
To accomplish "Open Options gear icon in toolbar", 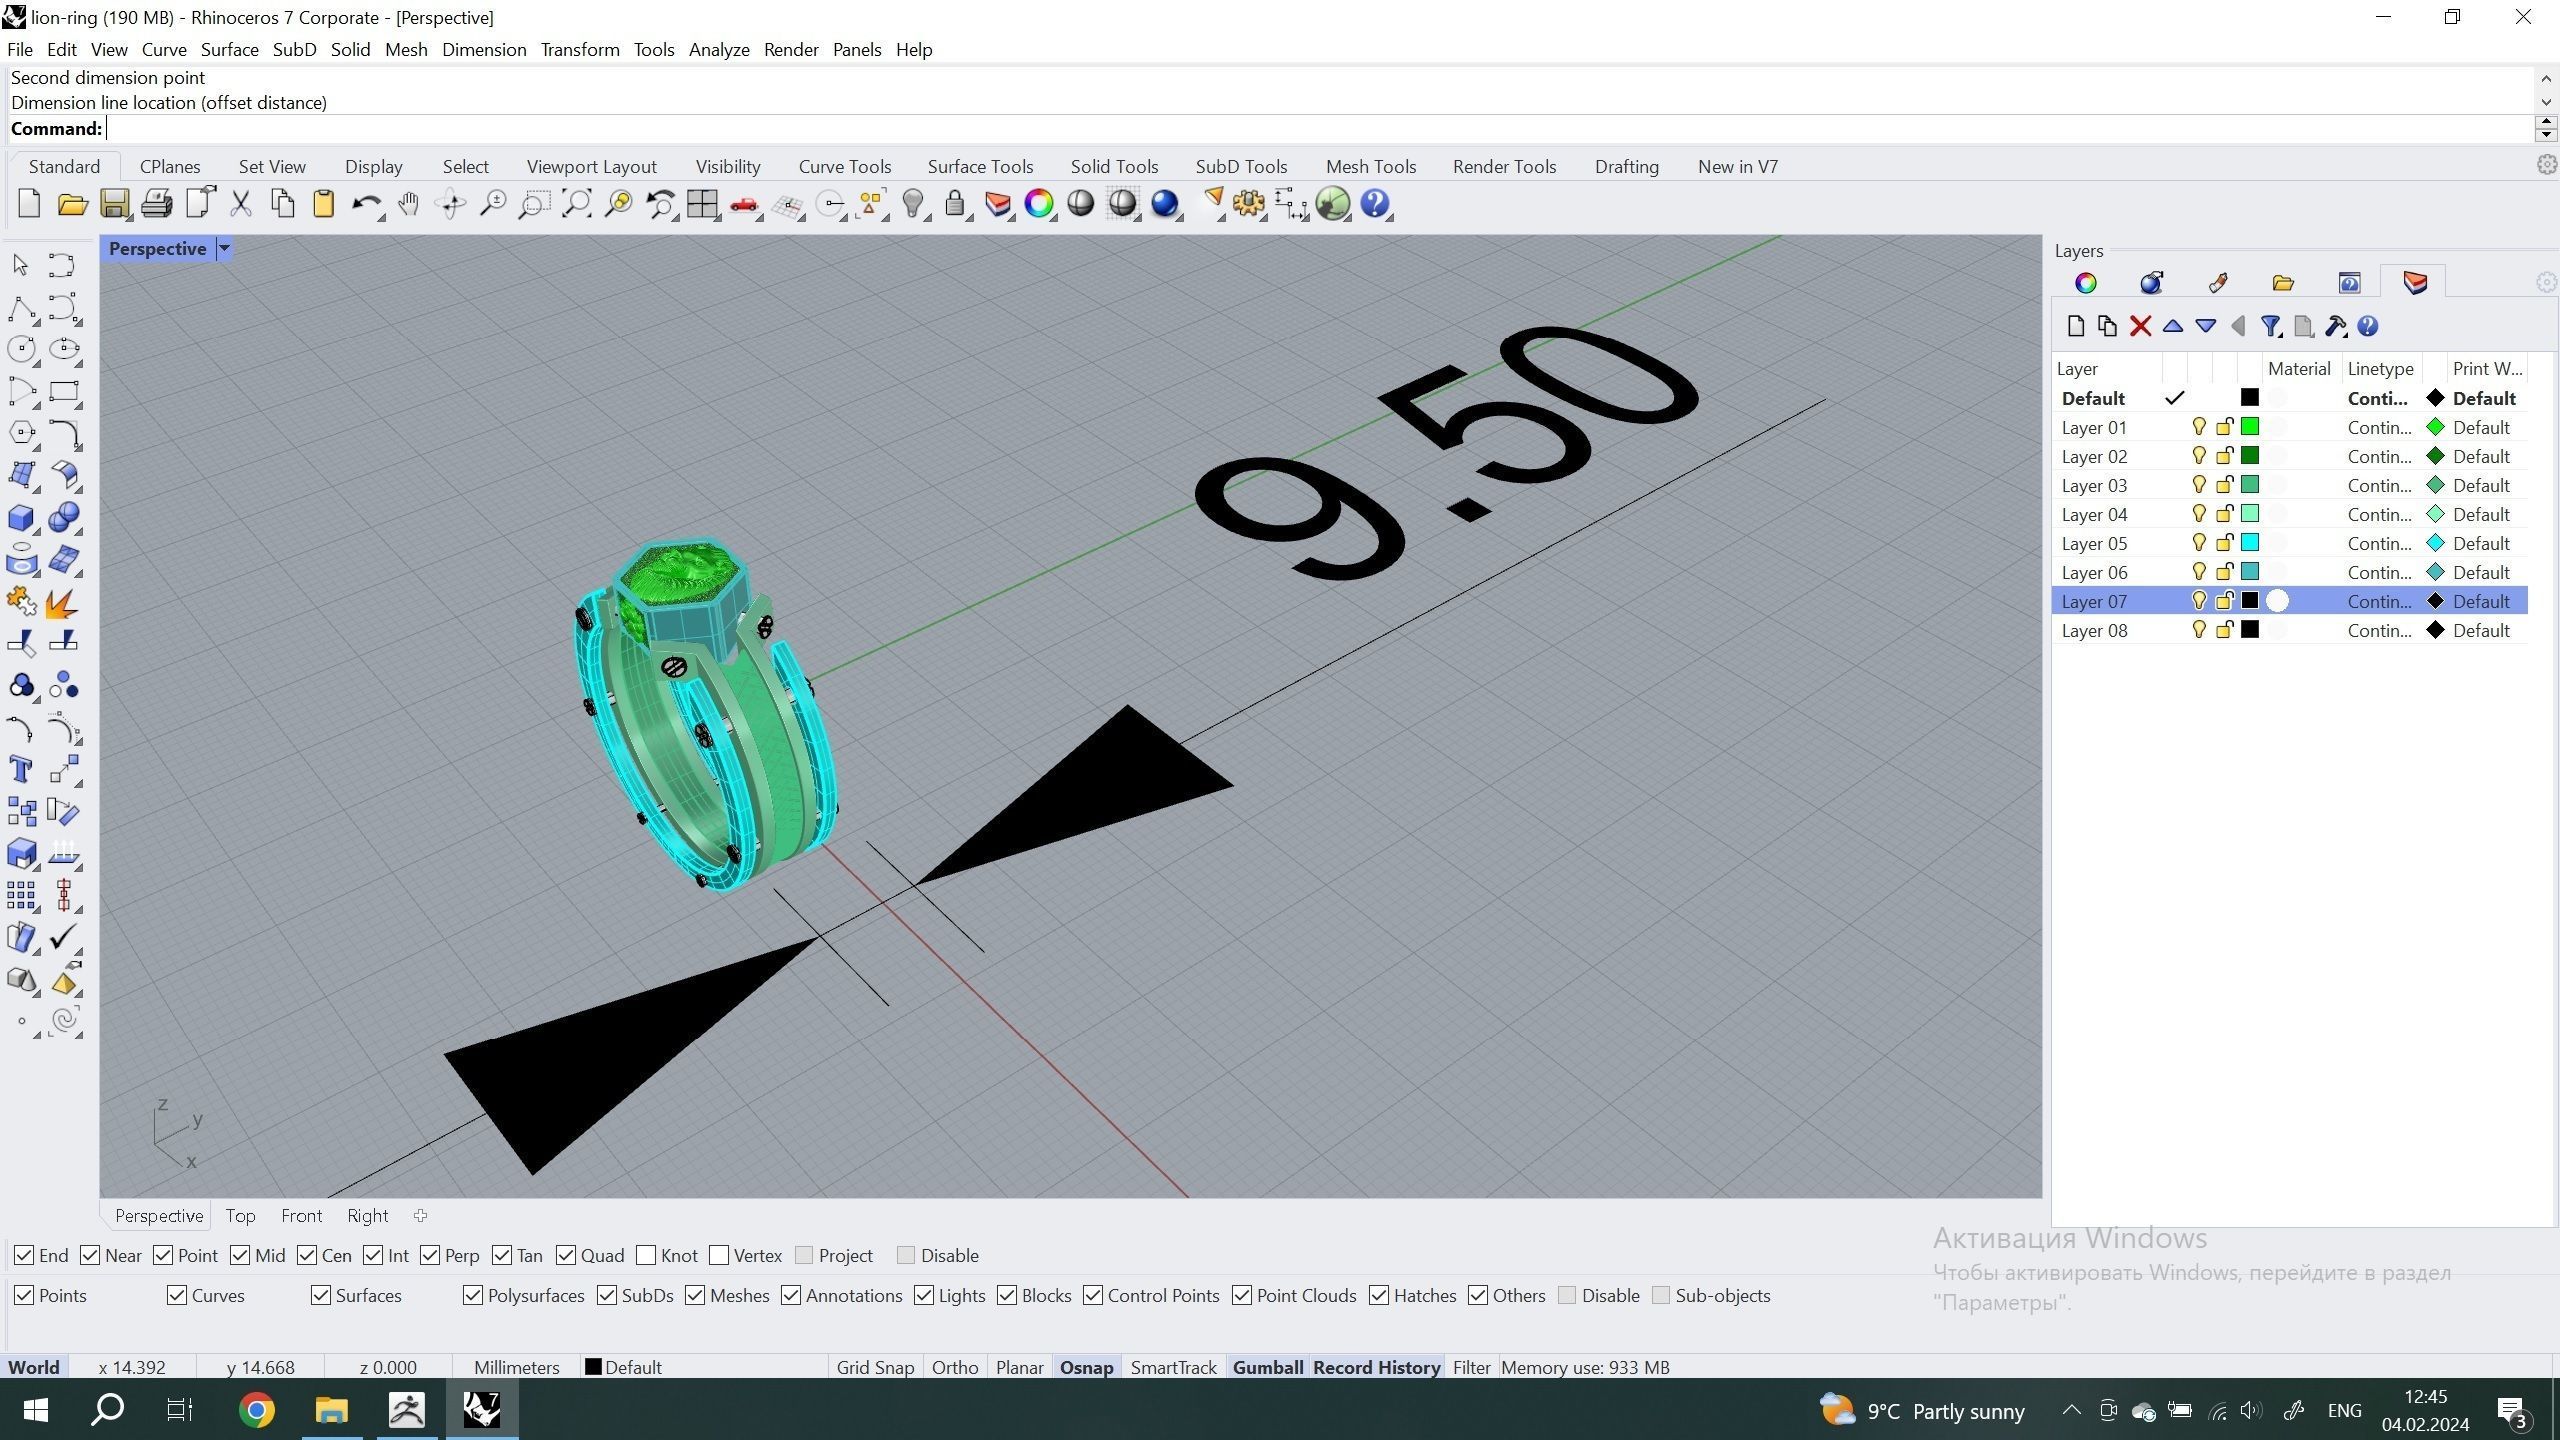I will pyautogui.click(x=1248, y=204).
